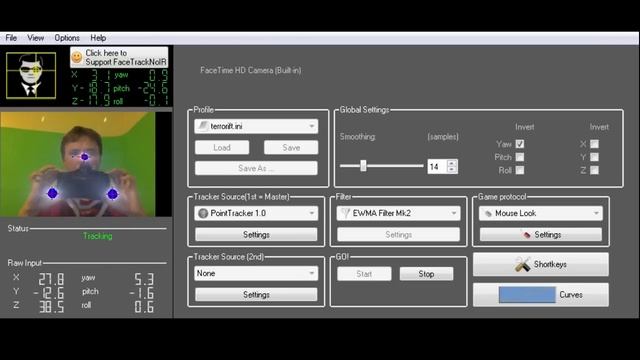Click Raw Input roll value 0.6
640x360 pixels.
(x=144, y=307)
